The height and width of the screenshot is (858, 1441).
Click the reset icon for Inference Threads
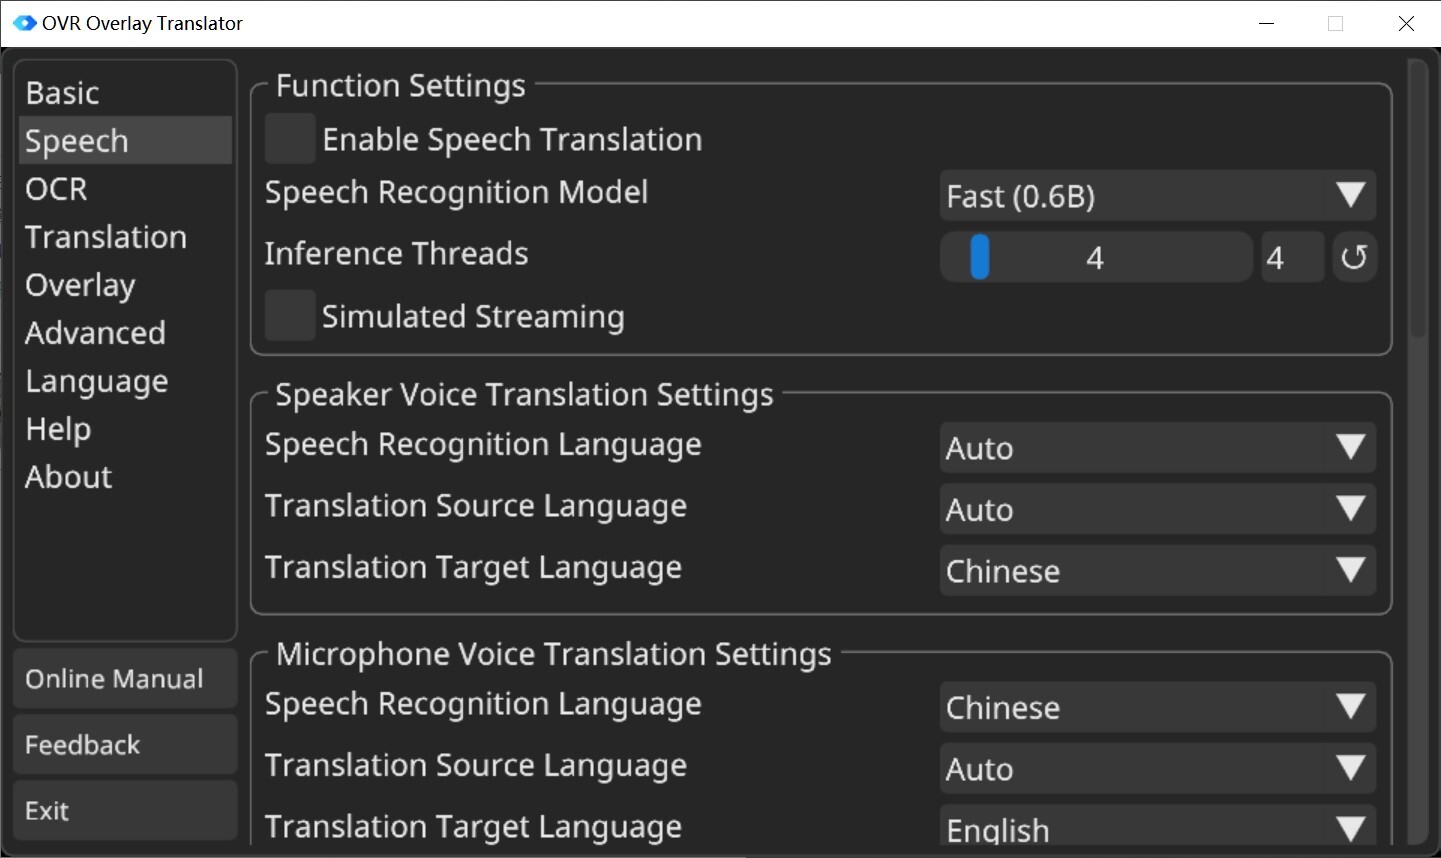(1354, 258)
